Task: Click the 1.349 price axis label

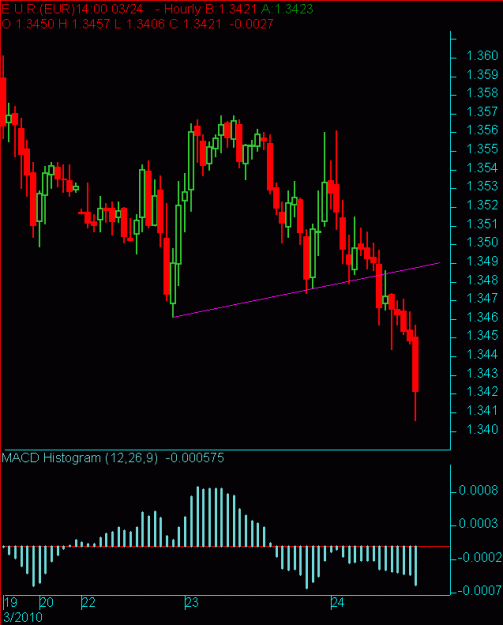Action: (482, 261)
